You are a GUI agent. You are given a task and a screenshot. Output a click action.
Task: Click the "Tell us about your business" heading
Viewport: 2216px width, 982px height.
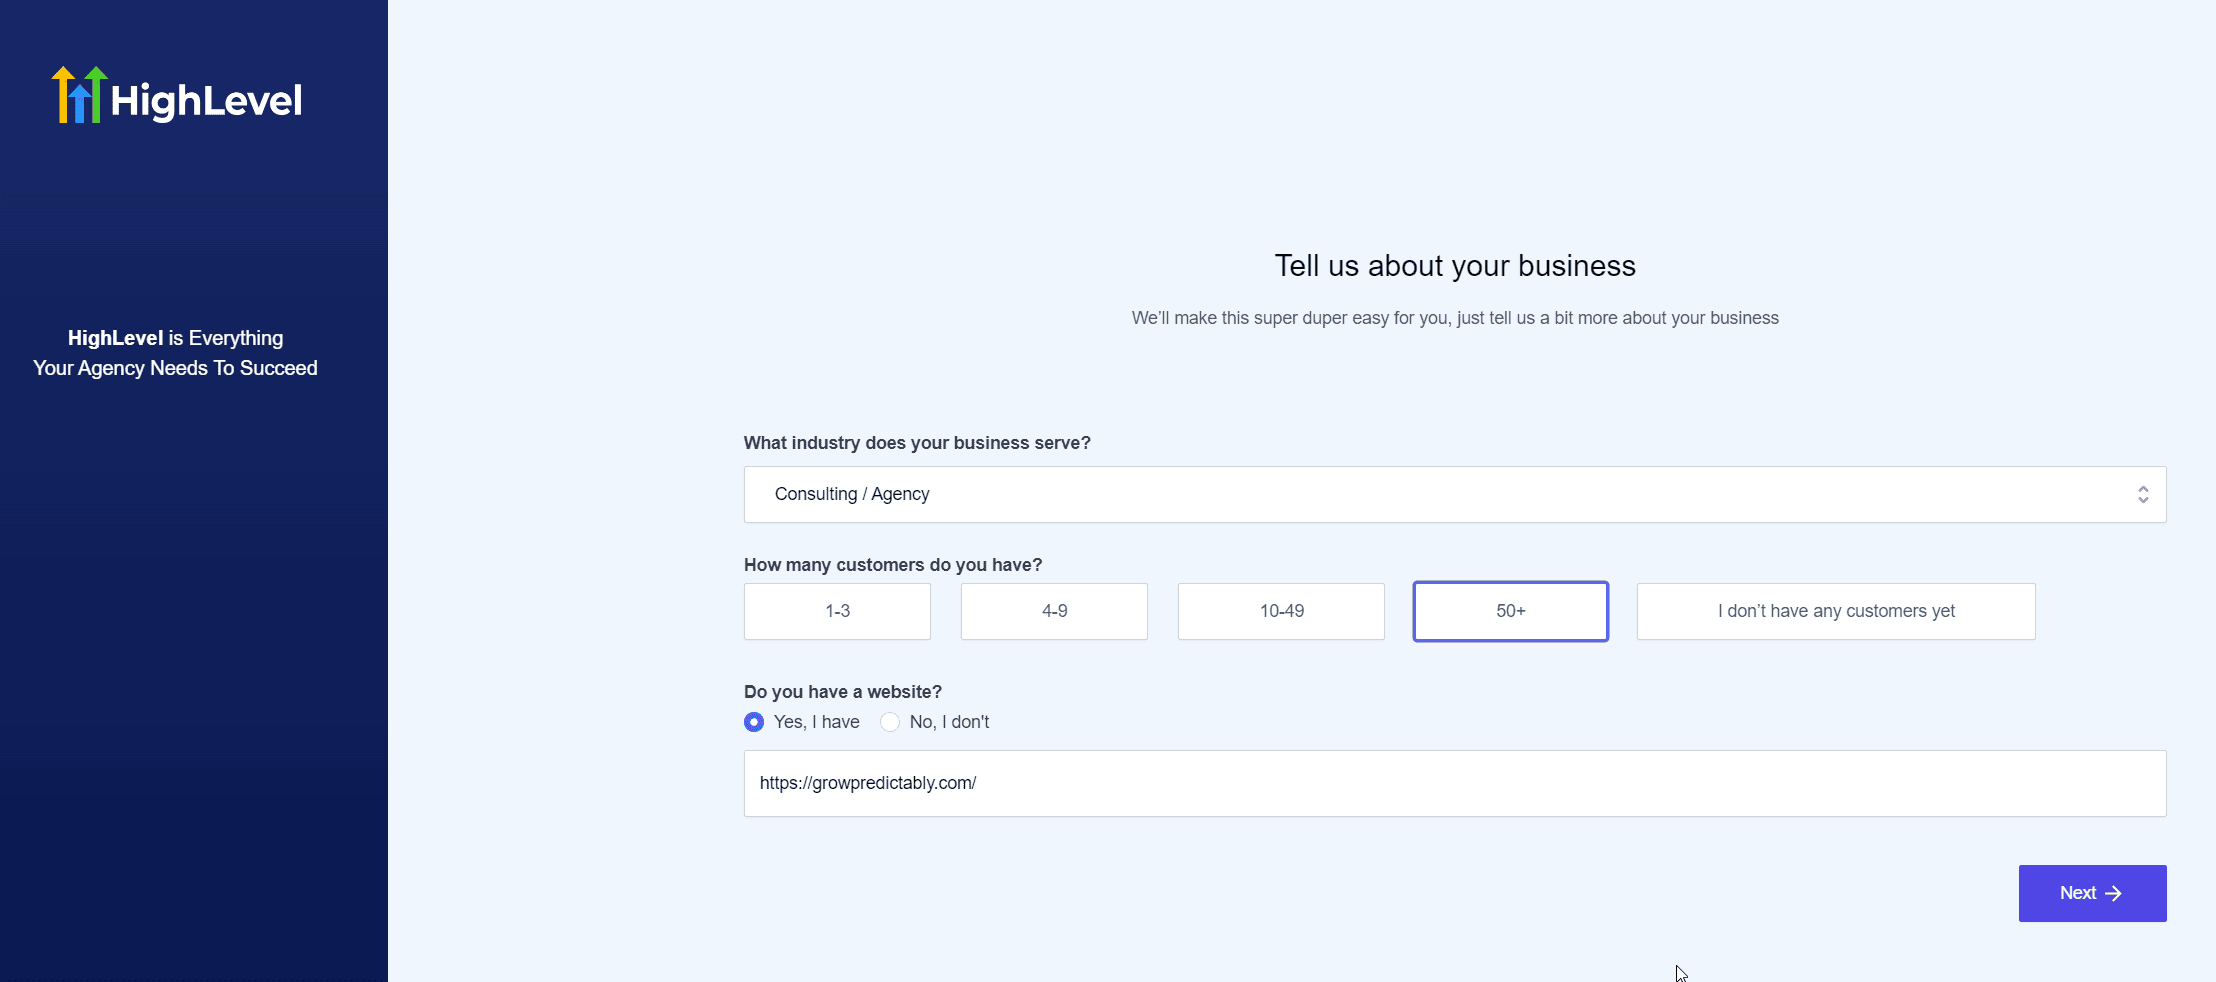pyautogui.click(x=1455, y=266)
